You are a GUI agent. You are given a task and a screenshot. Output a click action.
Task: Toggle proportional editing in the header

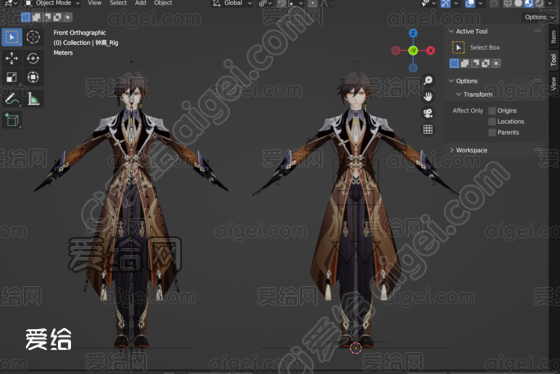[313, 4]
